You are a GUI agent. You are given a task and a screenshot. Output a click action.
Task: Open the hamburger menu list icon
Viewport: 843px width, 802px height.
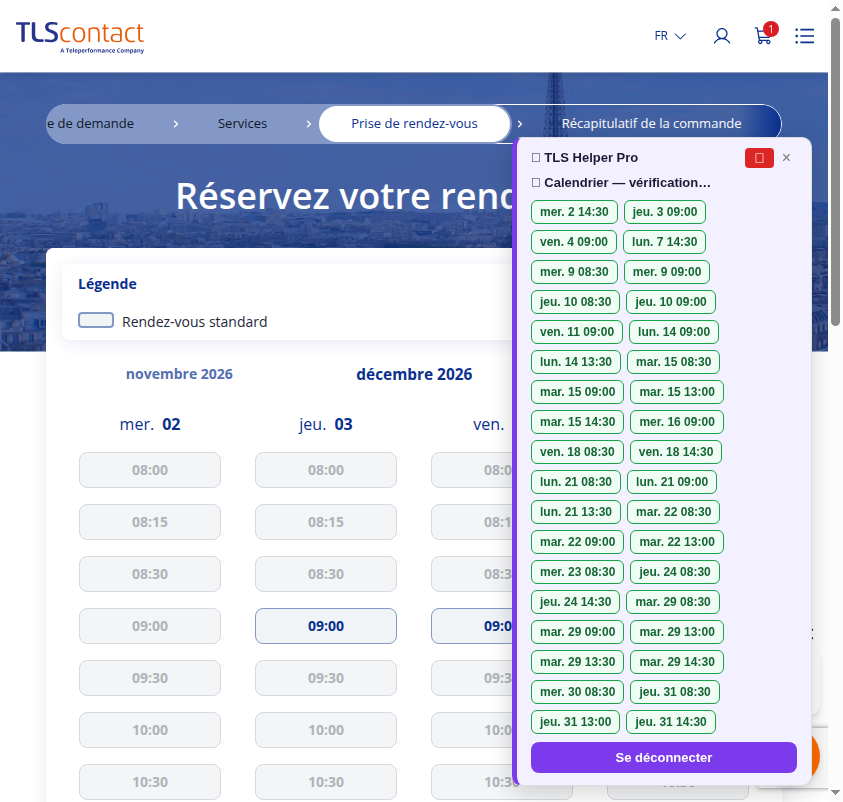tap(804, 36)
